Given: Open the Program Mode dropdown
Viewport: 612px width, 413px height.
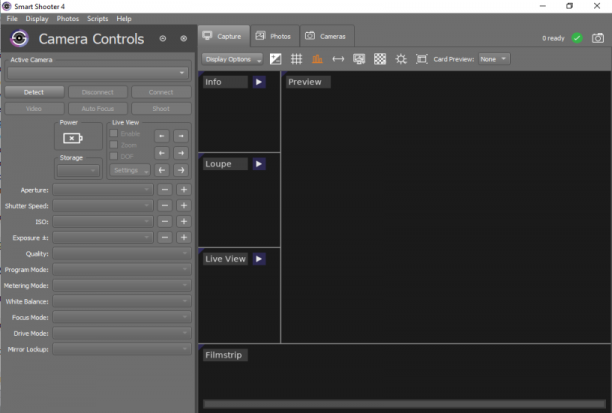Looking at the screenshot, I should [x=122, y=269].
